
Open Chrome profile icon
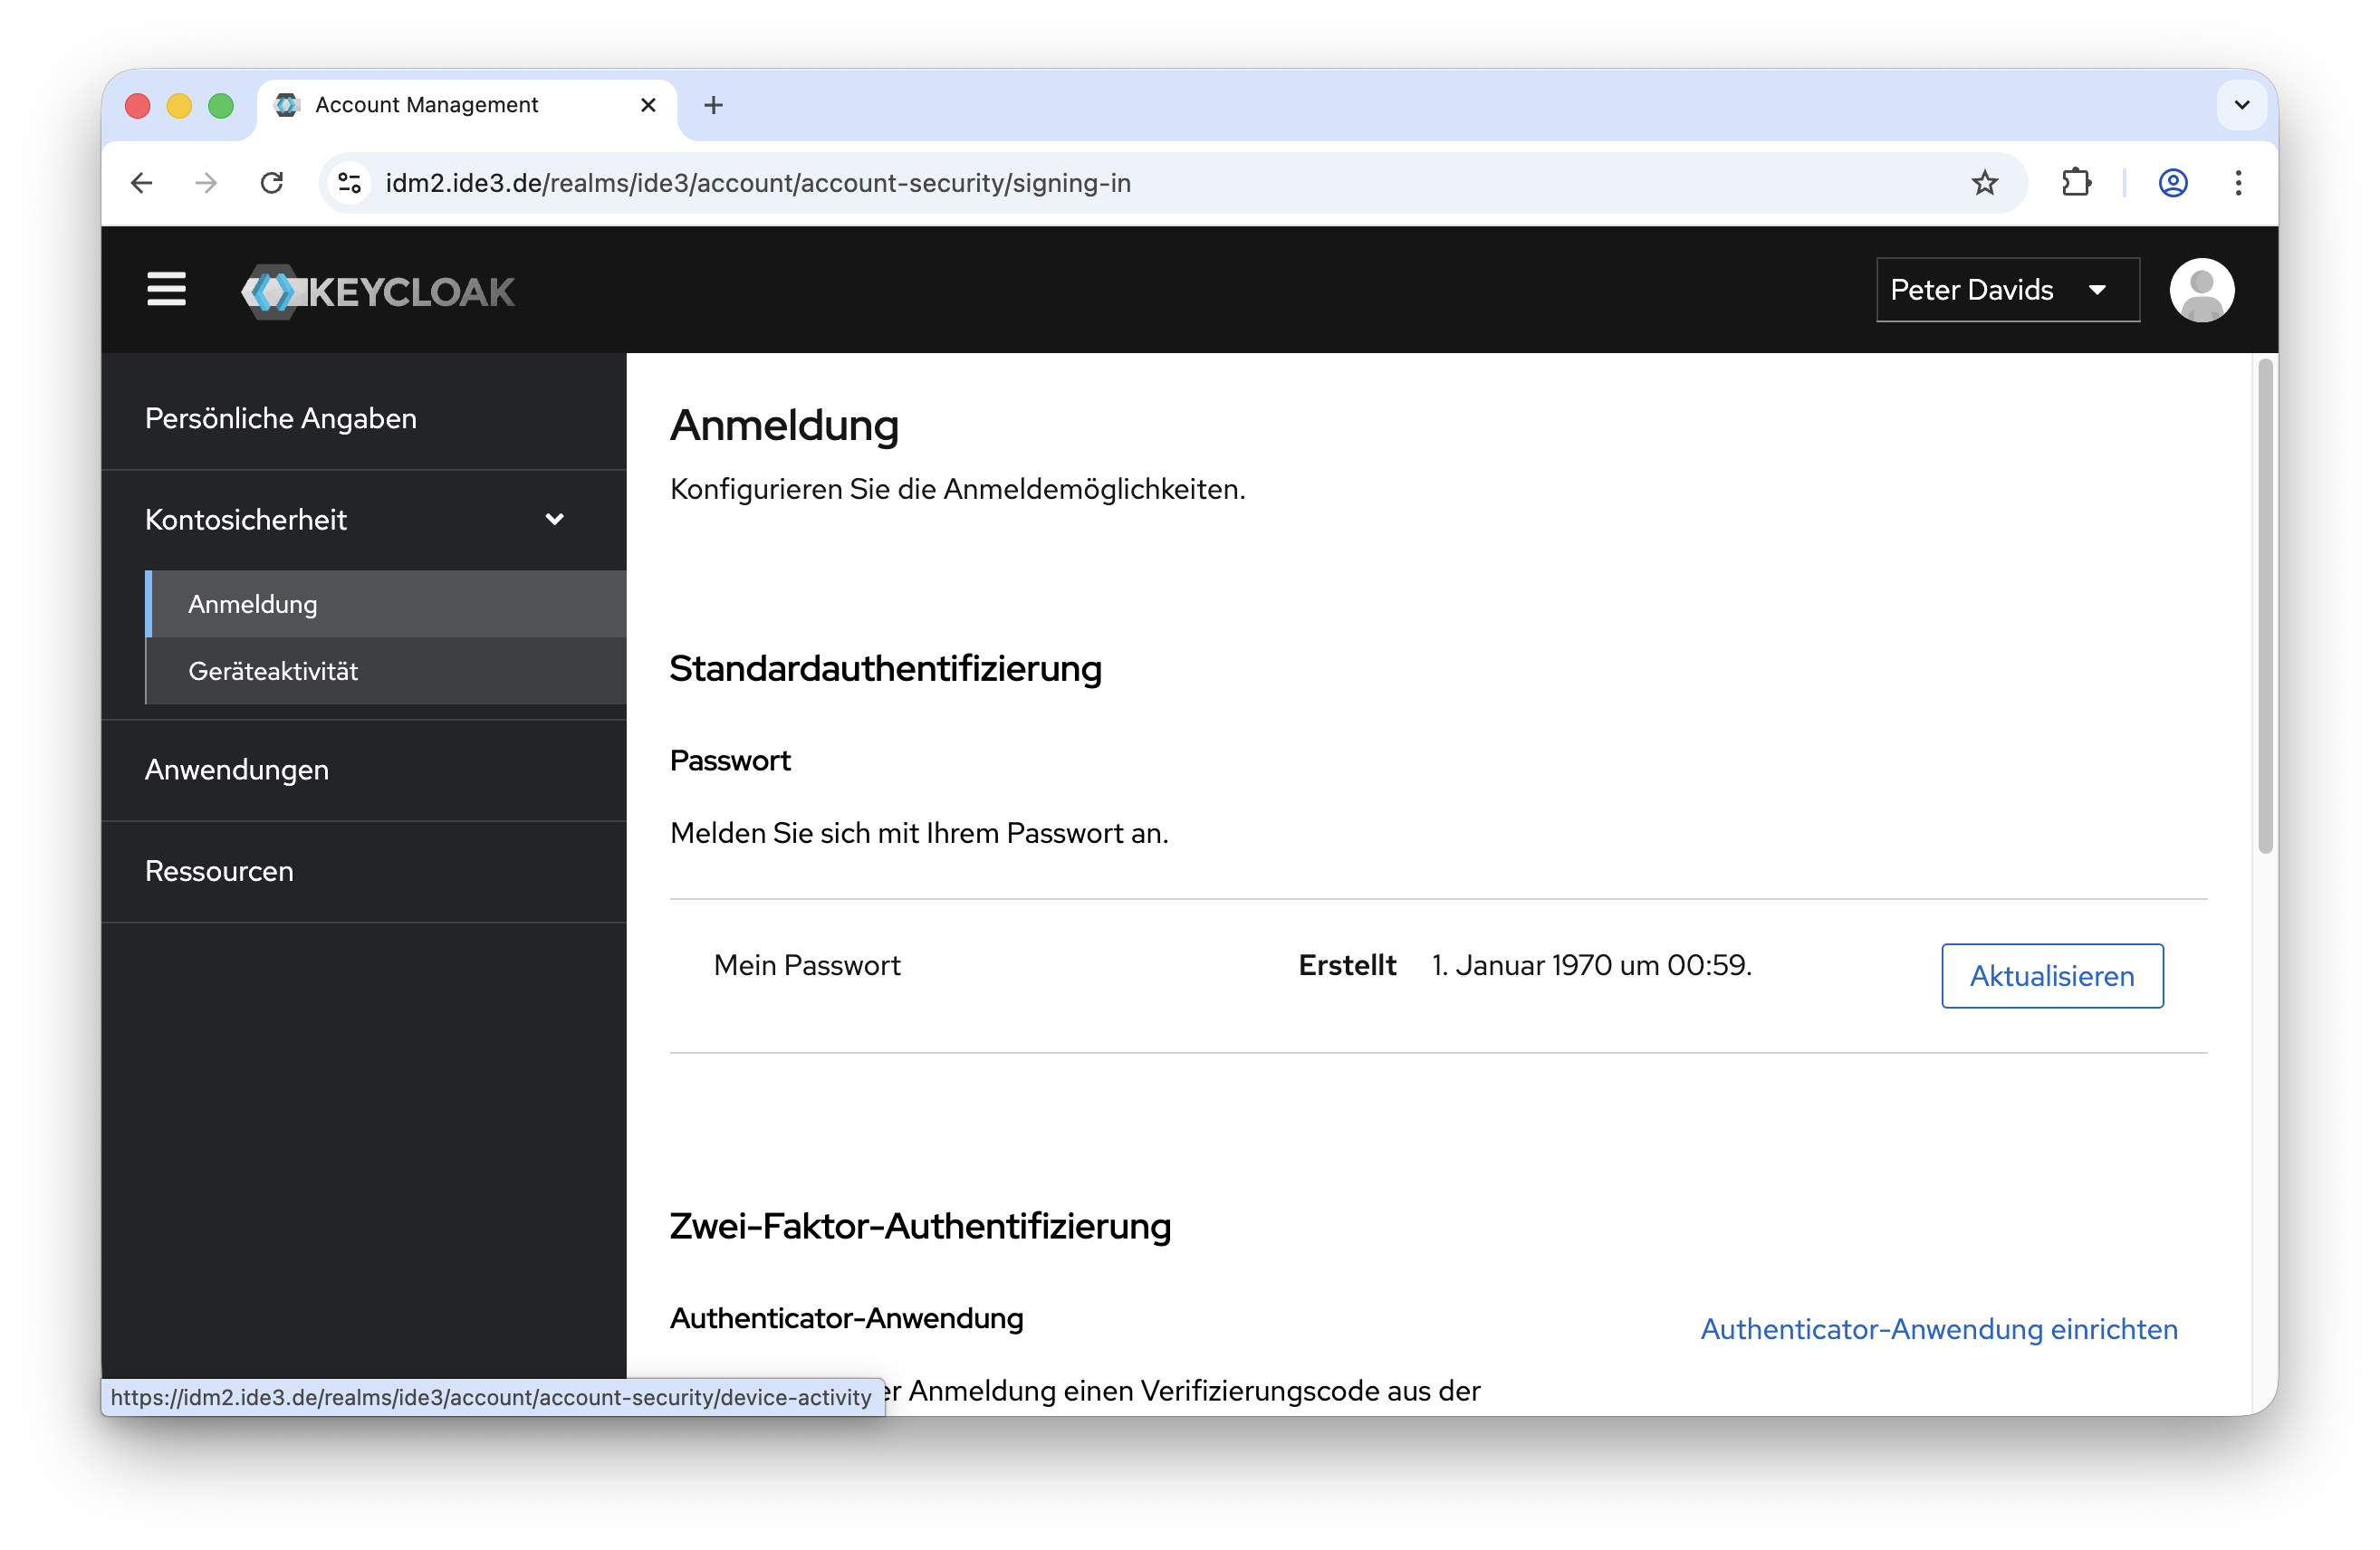click(2172, 183)
